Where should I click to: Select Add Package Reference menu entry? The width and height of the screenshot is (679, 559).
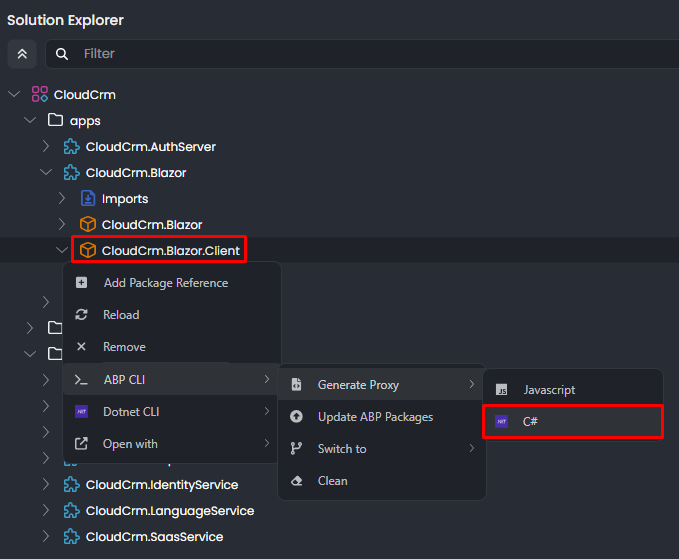[x=165, y=283]
